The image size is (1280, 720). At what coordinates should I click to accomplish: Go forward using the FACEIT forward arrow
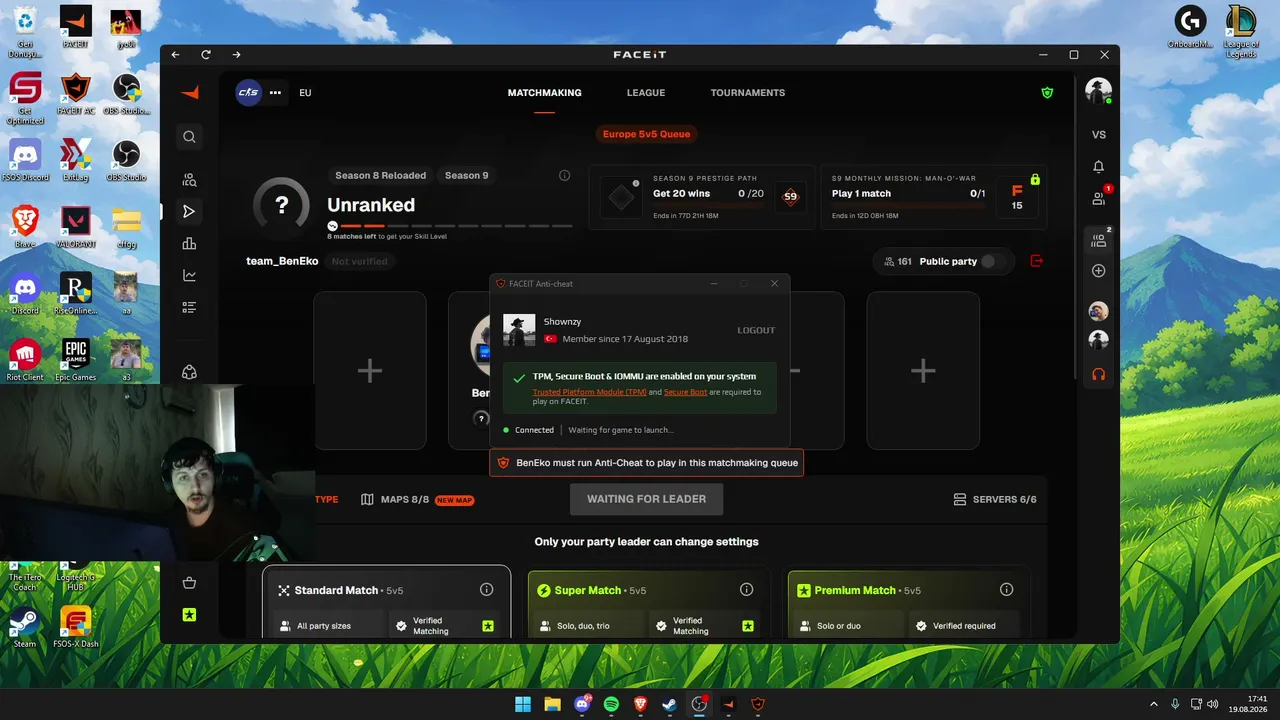coord(236,55)
